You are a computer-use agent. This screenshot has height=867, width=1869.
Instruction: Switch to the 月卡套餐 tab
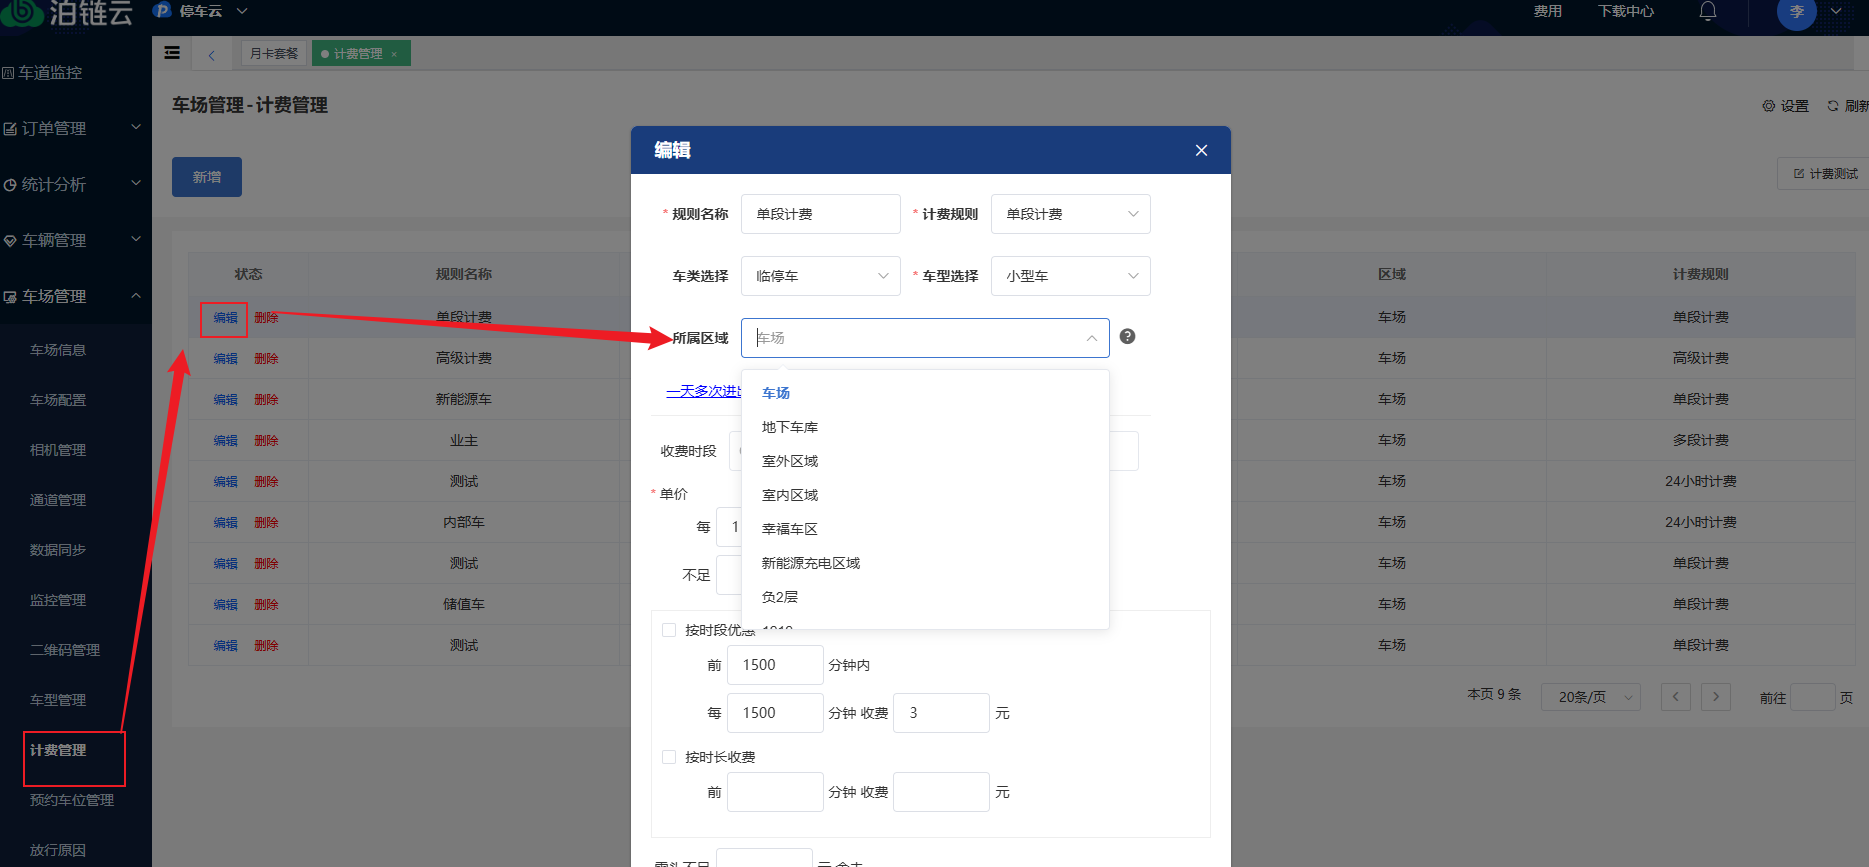(x=274, y=53)
